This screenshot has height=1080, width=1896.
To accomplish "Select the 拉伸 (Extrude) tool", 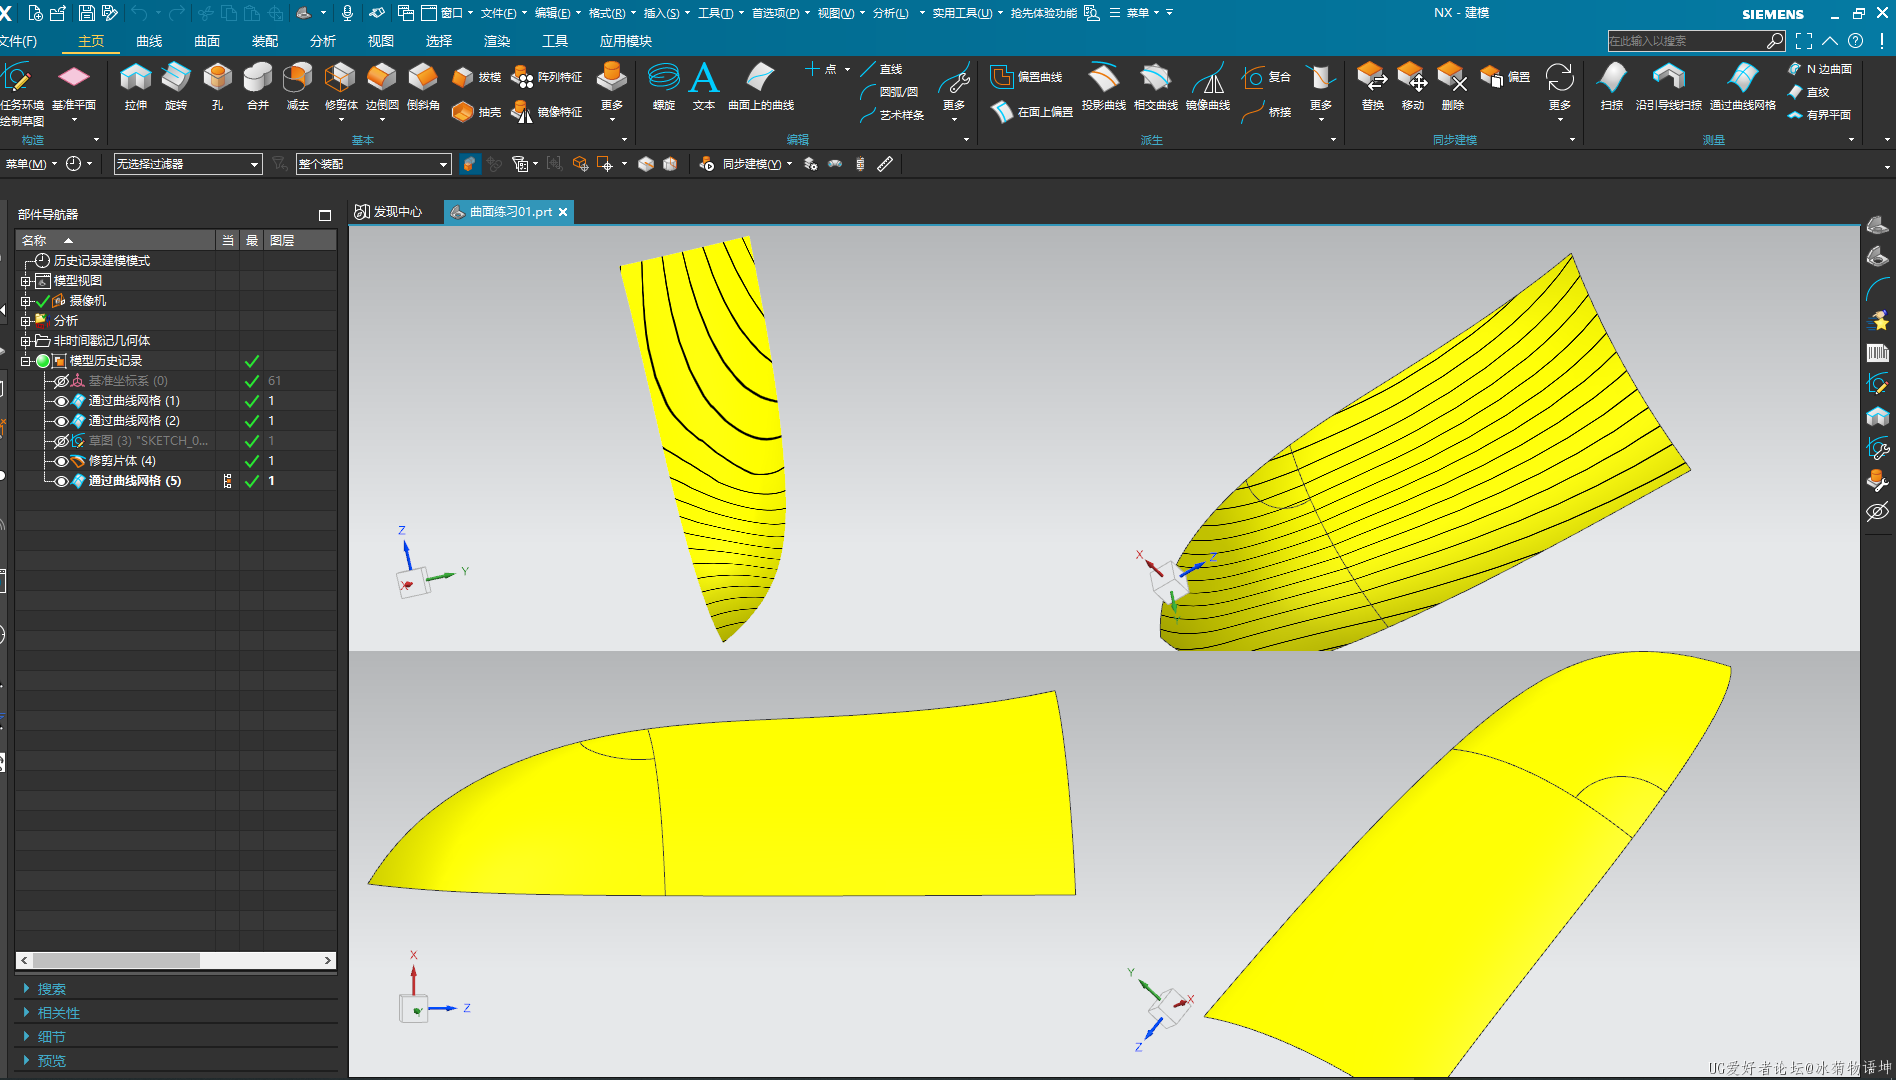I will [x=135, y=86].
